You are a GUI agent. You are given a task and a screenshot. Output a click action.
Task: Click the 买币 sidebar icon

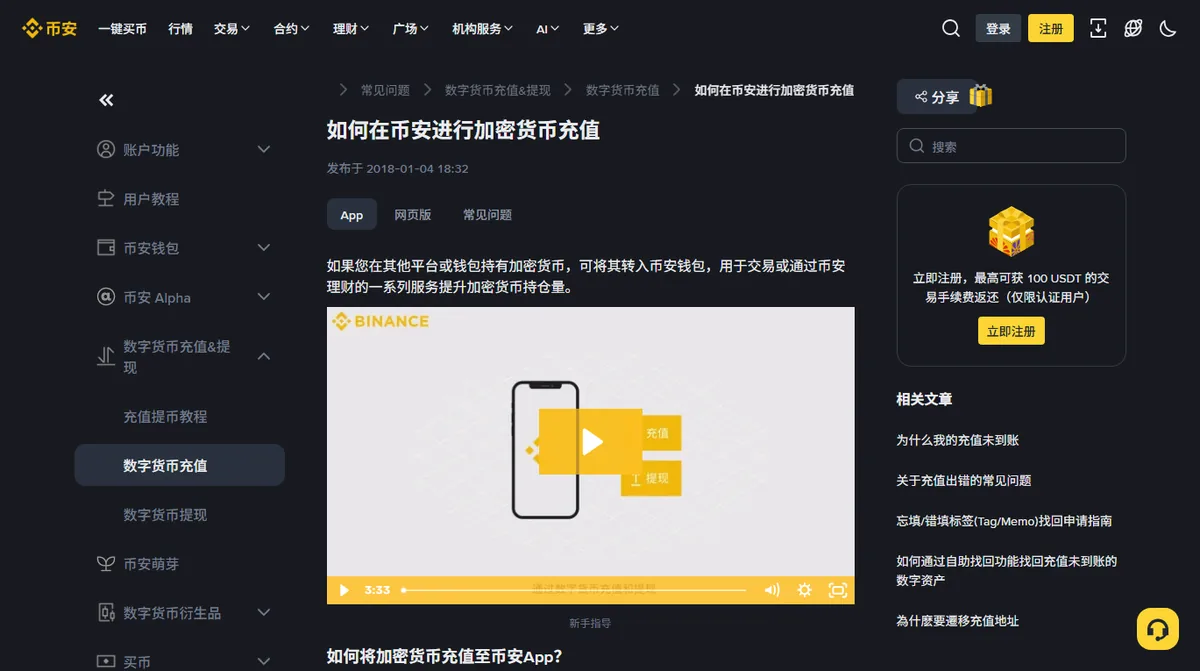pyautogui.click(x=106, y=661)
